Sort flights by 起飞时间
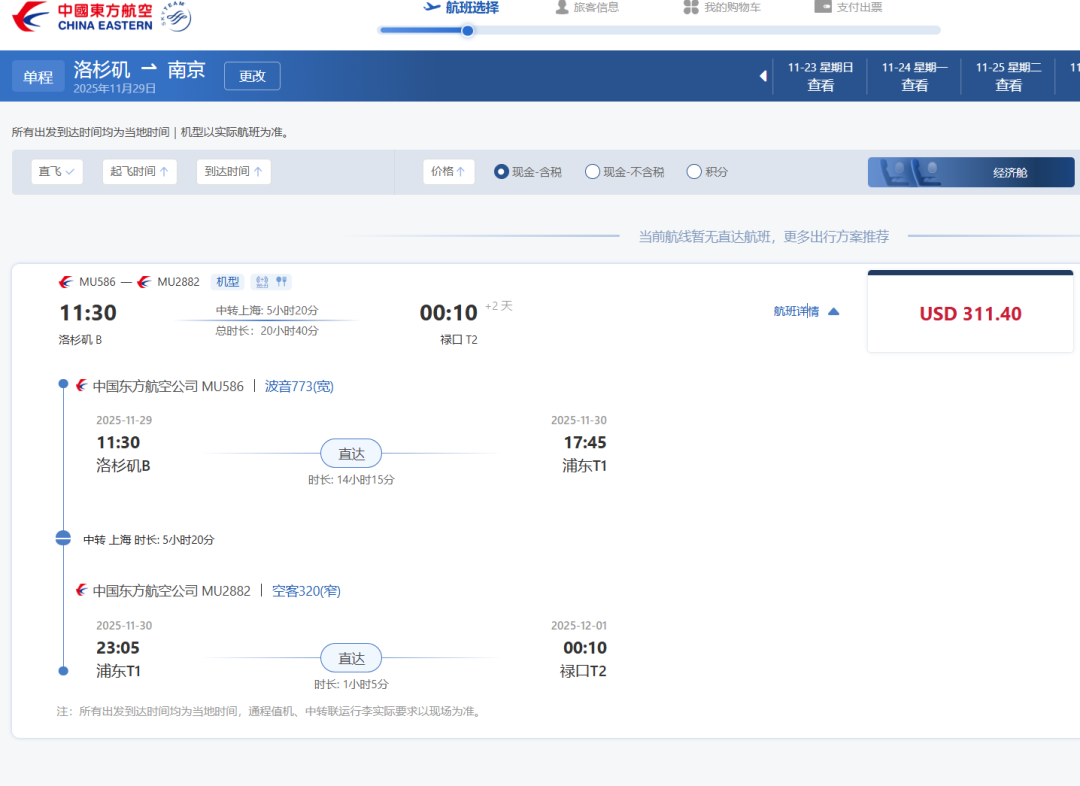This screenshot has height=786, width=1080. click(139, 172)
